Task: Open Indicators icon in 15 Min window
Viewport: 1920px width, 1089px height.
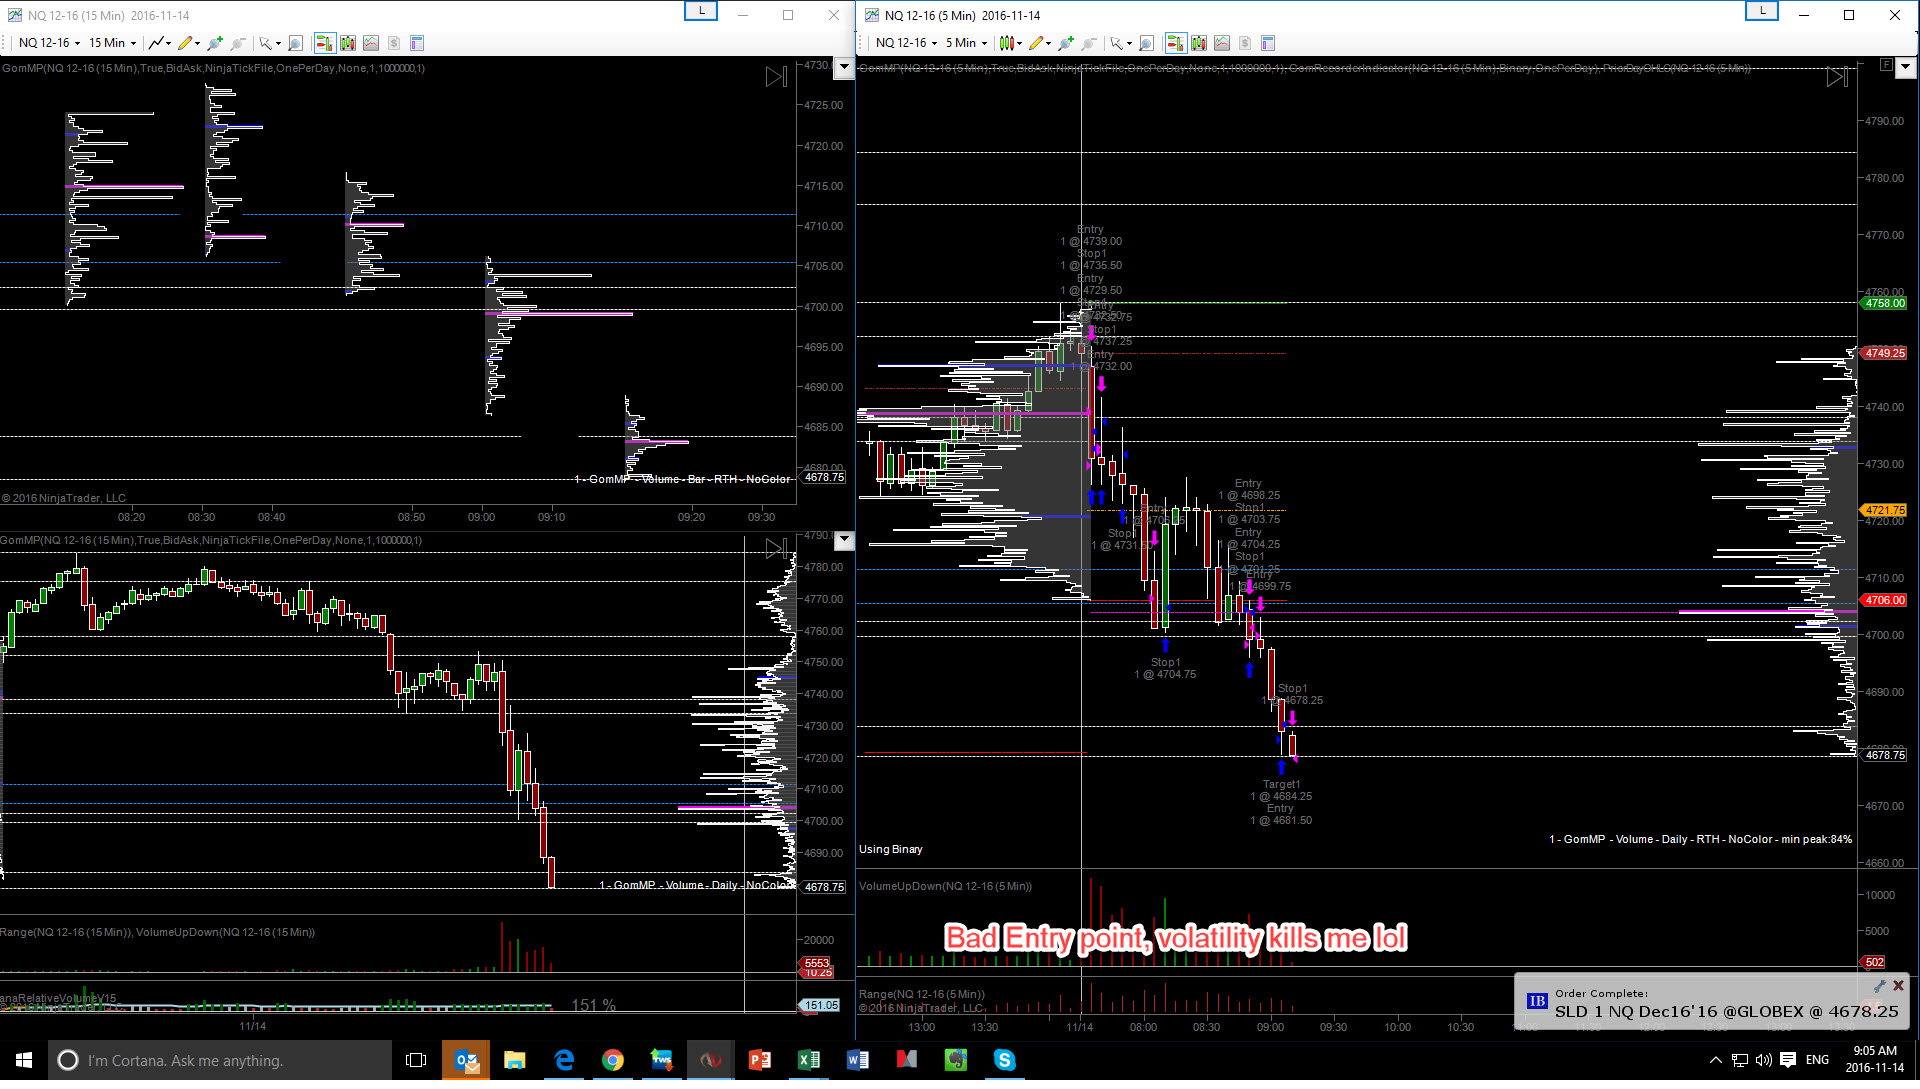Action: 371,43
